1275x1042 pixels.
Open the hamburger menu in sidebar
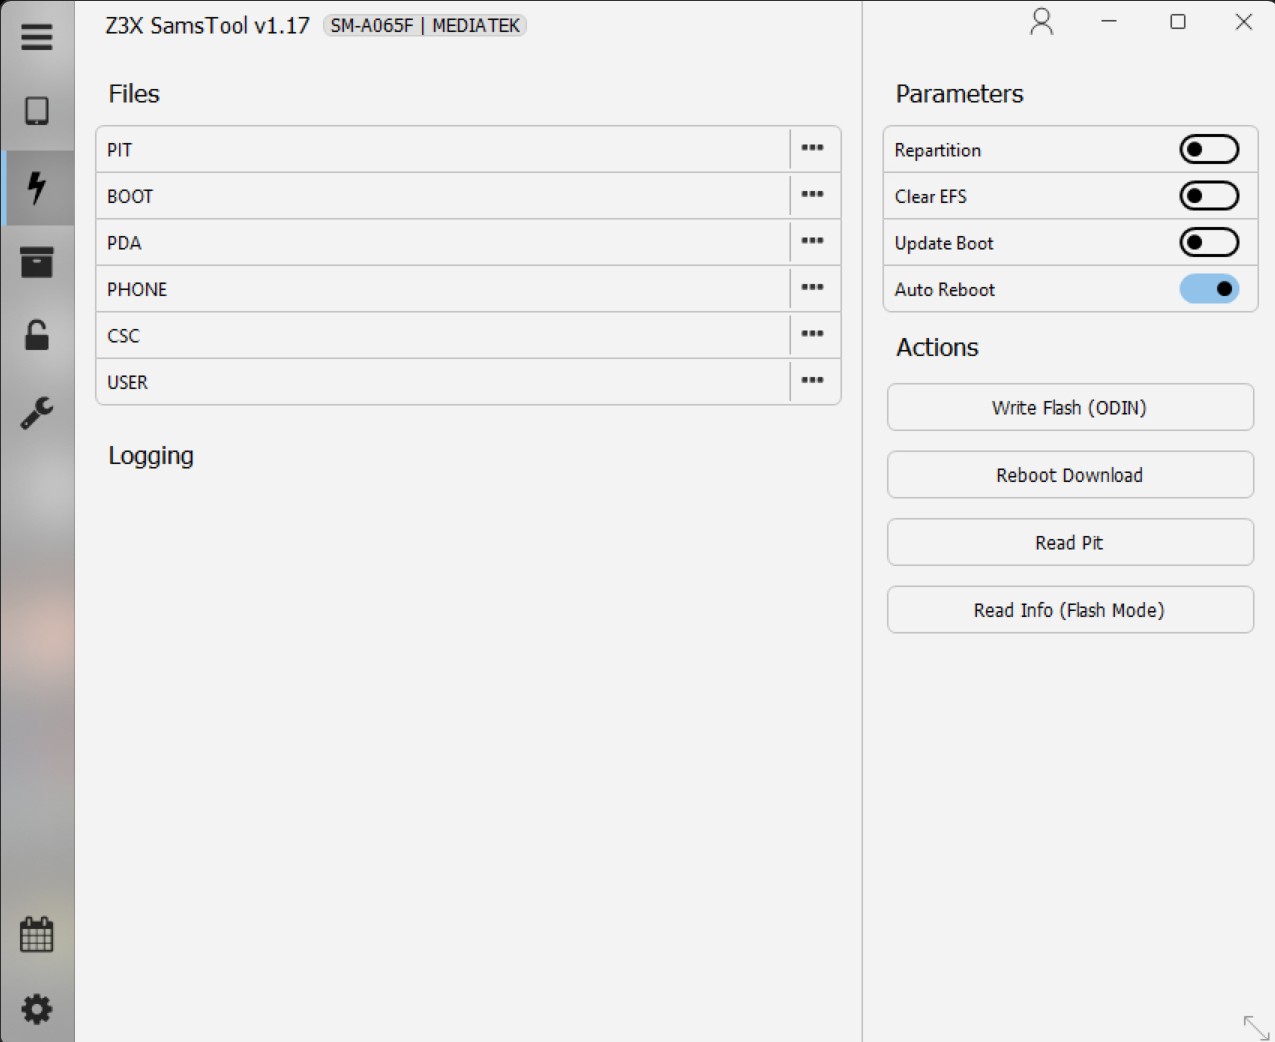tap(37, 37)
